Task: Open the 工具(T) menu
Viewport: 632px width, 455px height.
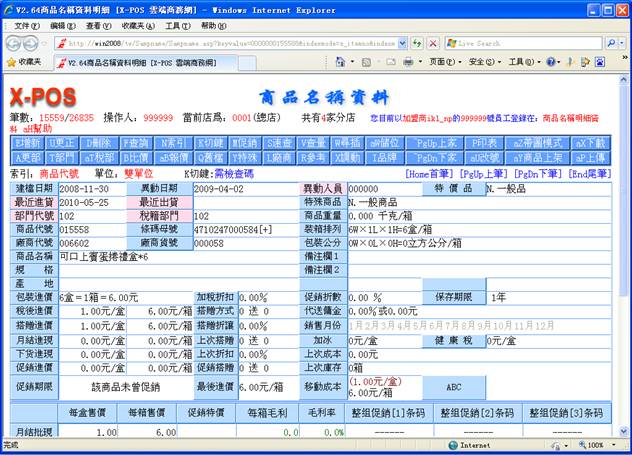Action: point(177,24)
